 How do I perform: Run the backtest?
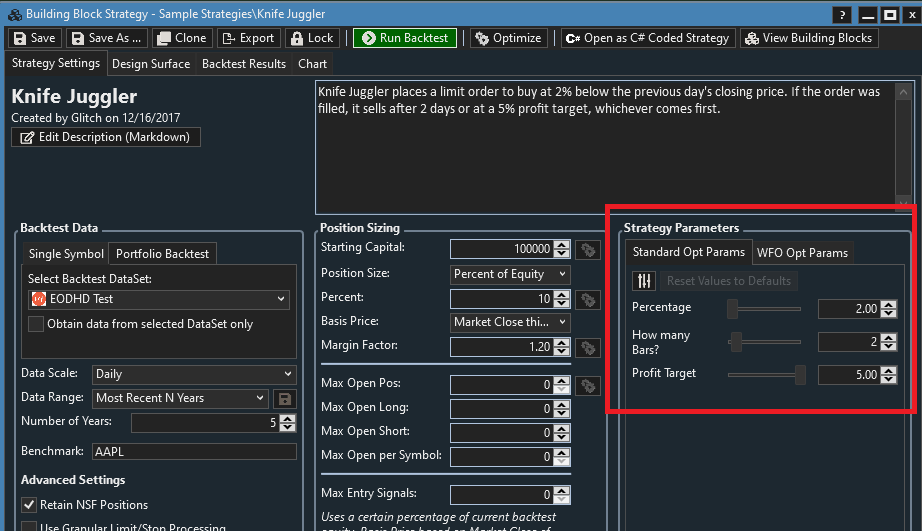pyautogui.click(x=404, y=38)
